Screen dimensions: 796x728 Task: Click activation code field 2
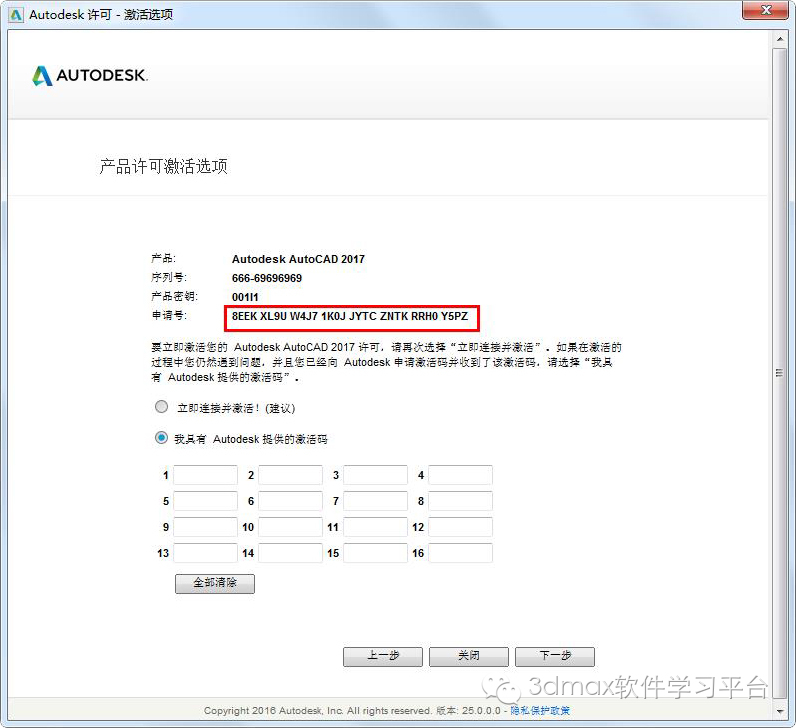click(290, 475)
